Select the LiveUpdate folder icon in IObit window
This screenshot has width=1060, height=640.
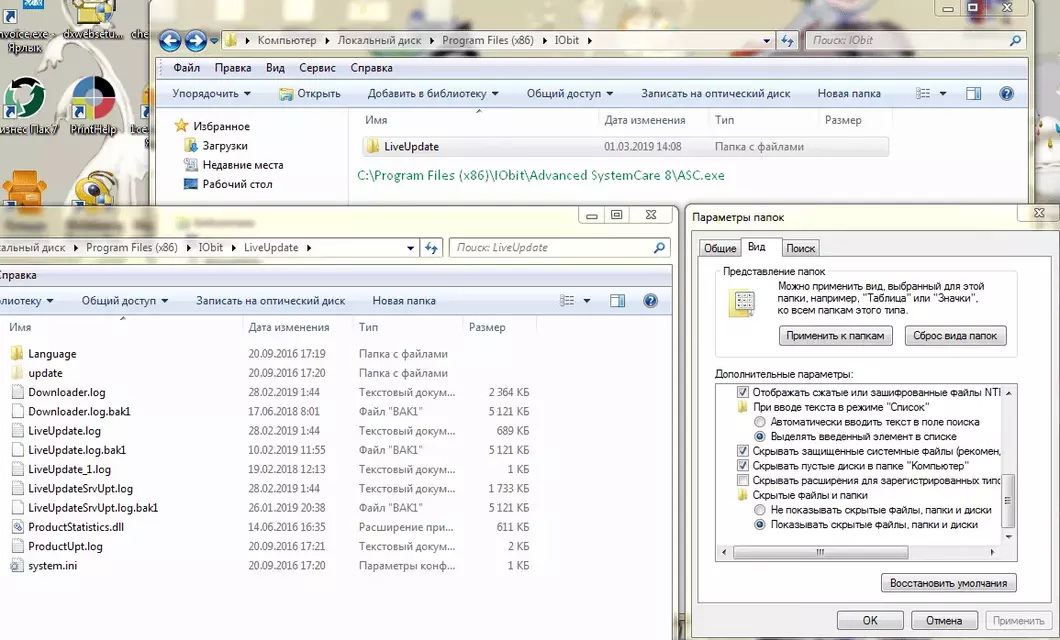372,147
